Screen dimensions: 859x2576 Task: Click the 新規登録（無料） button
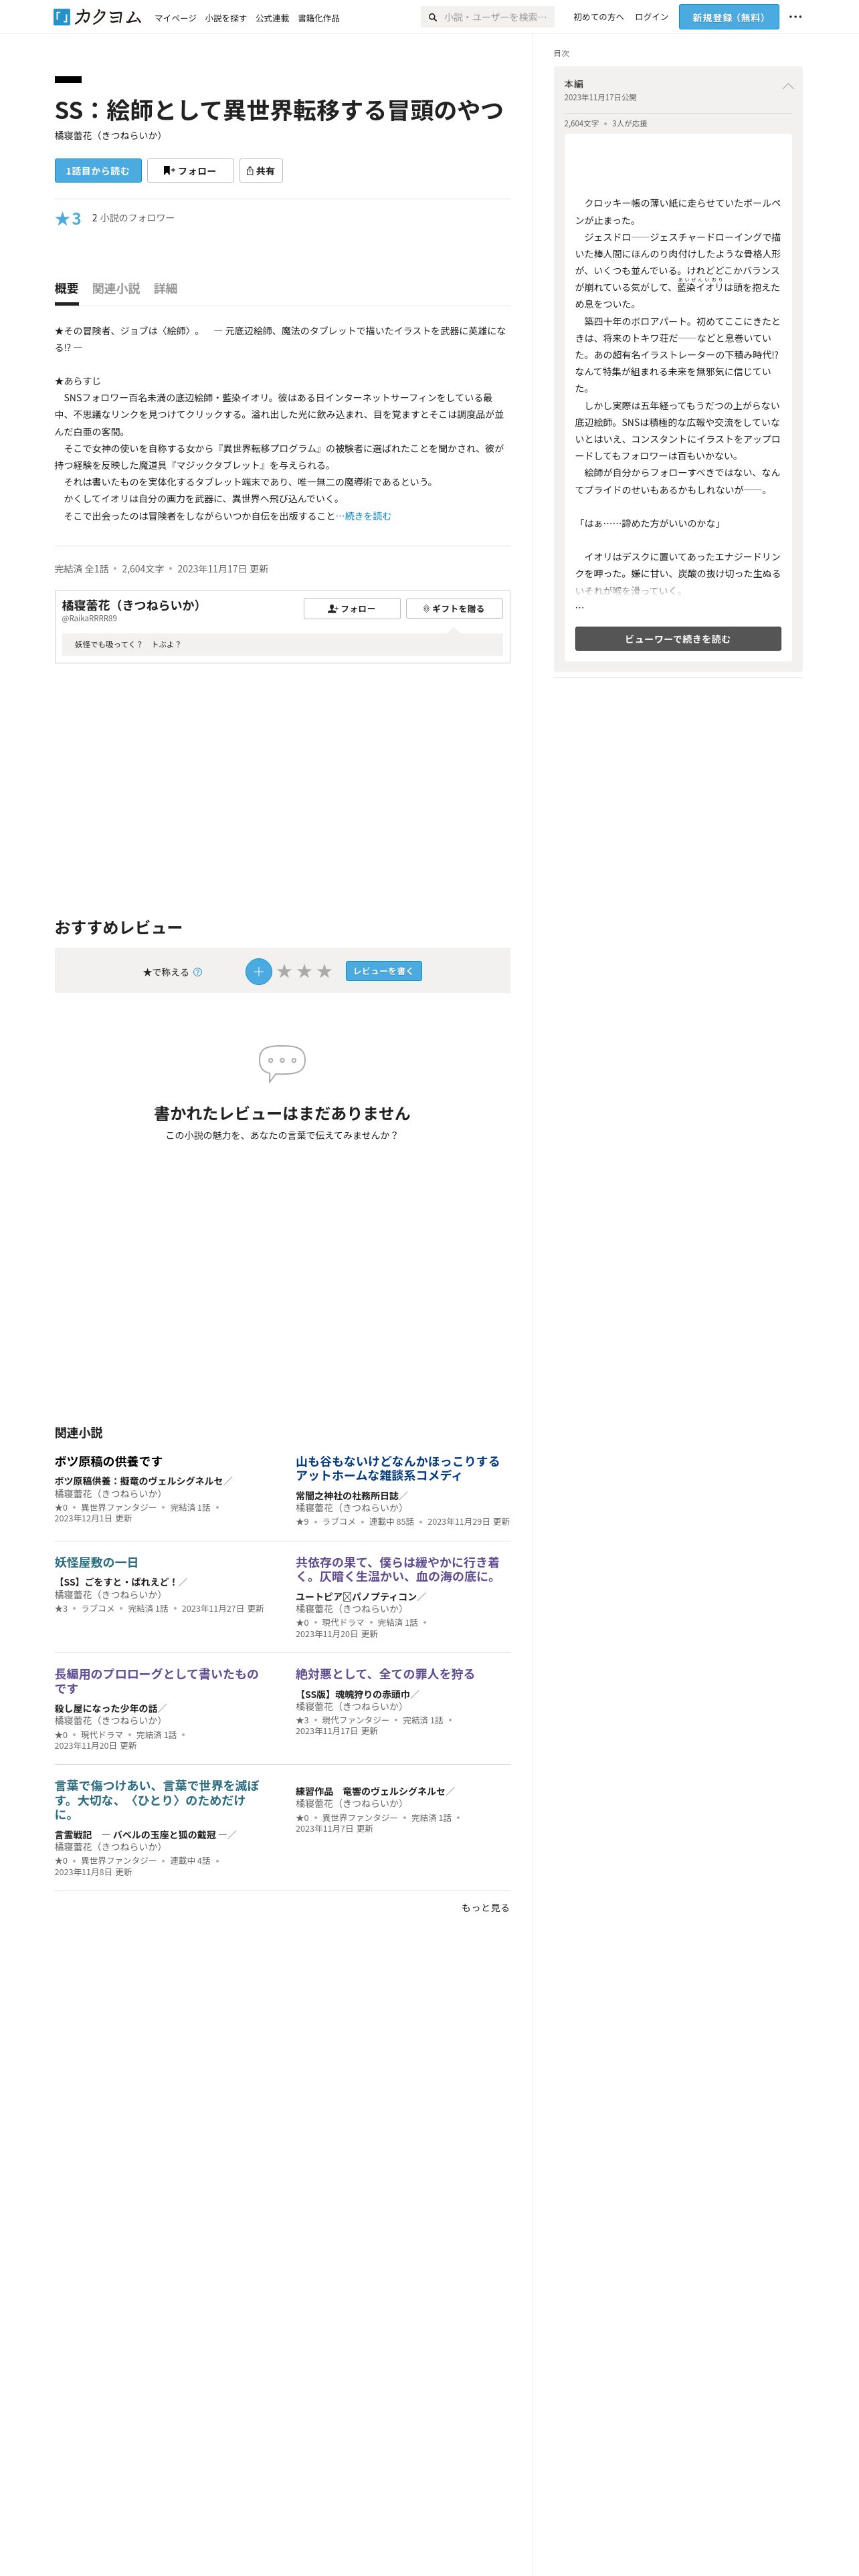pos(728,17)
